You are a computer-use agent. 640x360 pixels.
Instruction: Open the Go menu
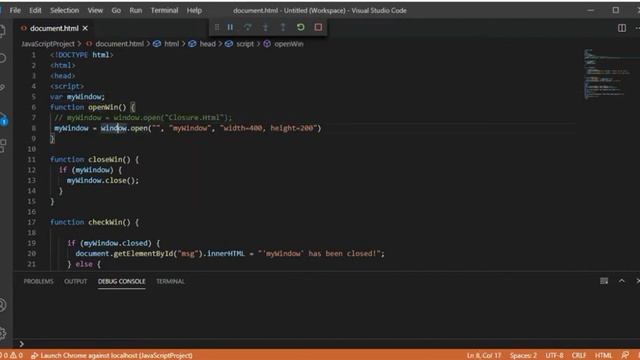[116, 10]
